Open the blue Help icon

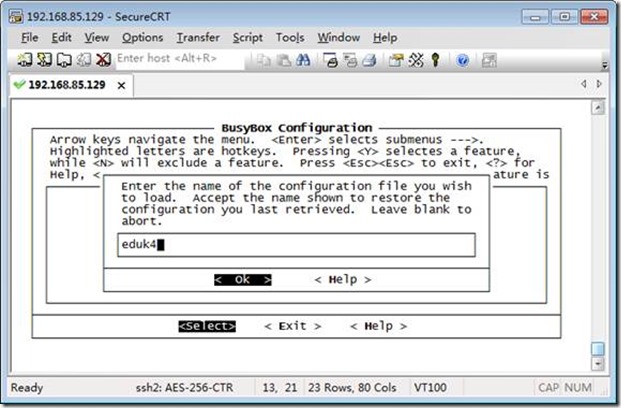(462, 60)
